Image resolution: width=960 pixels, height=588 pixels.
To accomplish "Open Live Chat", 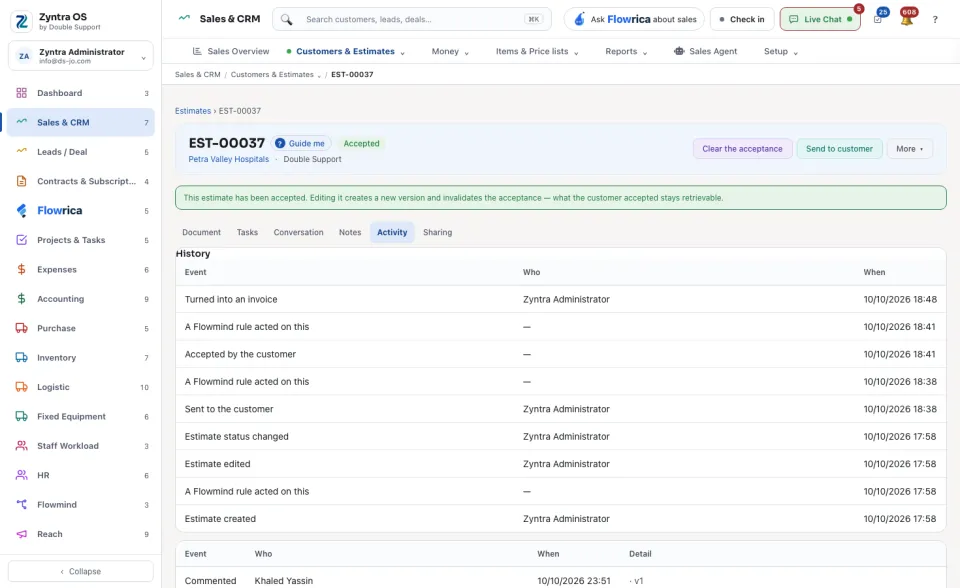I will [820, 20].
